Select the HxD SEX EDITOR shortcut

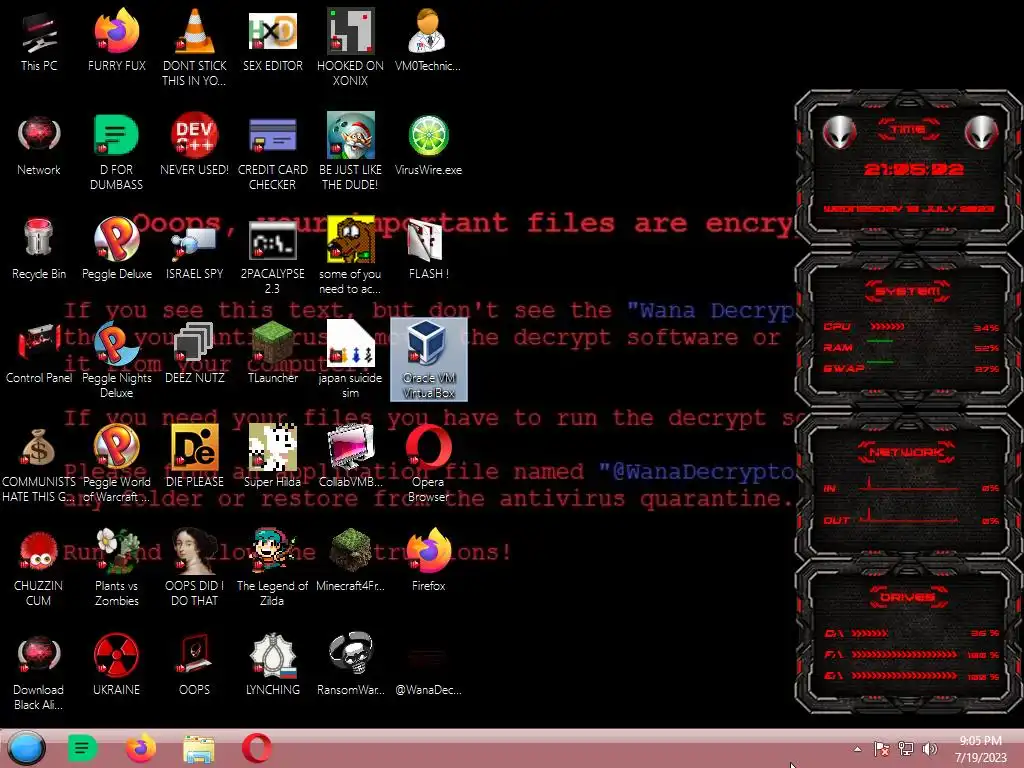(272, 42)
